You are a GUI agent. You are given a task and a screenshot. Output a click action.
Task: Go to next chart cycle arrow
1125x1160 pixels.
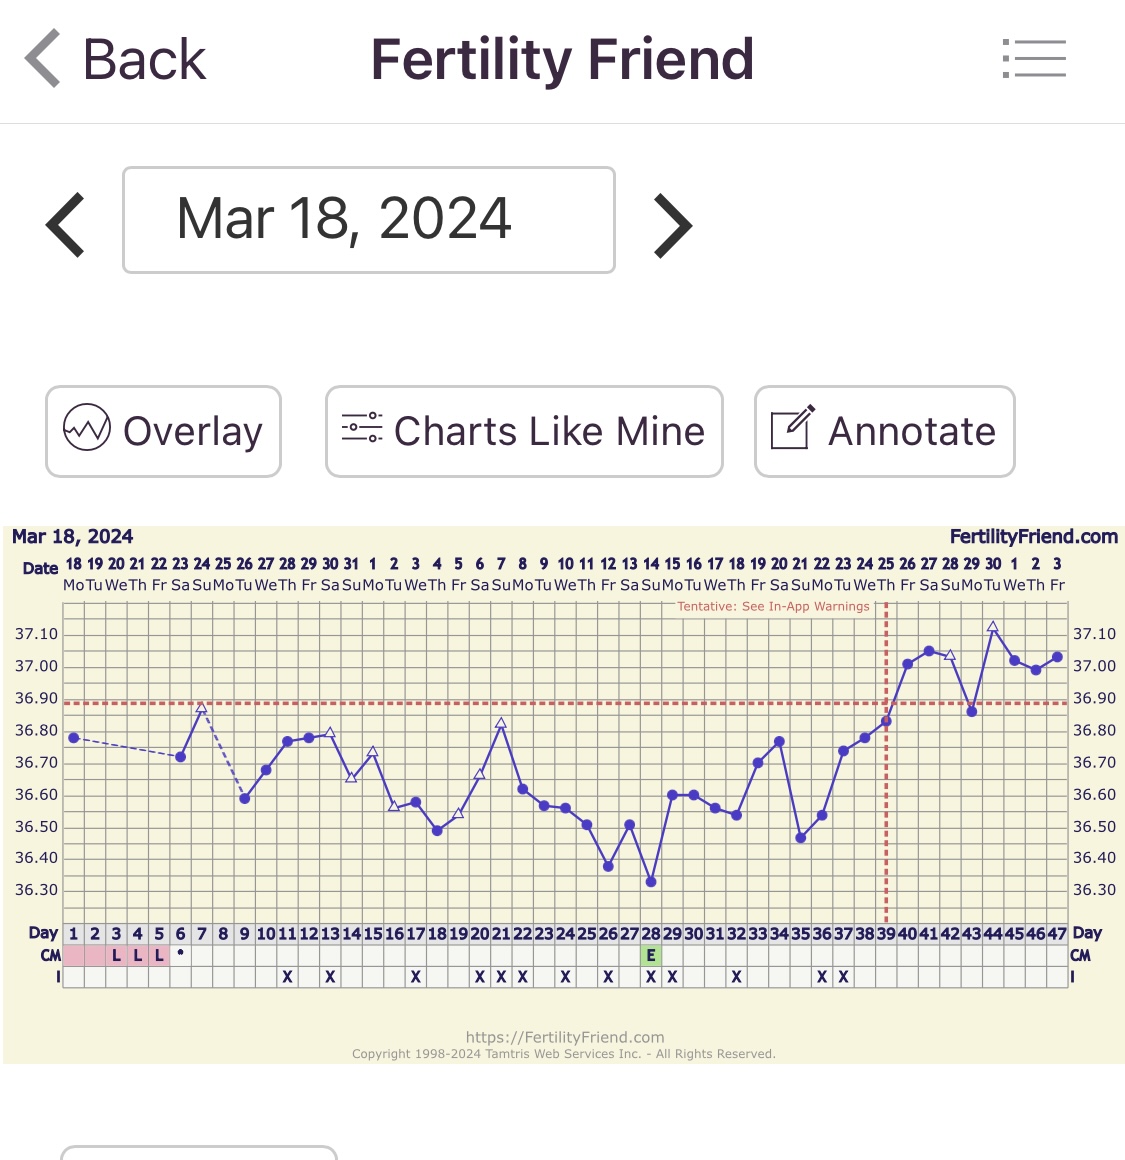click(672, 226)
